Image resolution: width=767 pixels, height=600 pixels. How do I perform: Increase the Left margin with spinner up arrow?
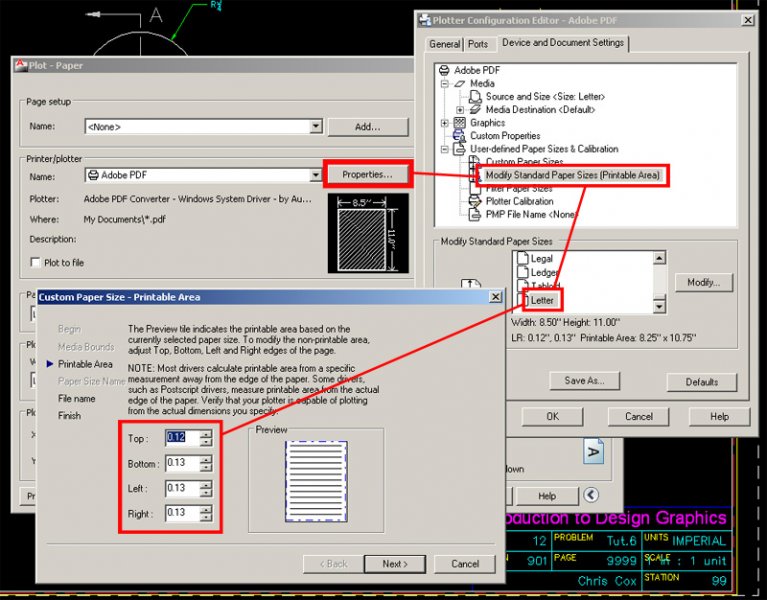(206, 484)
